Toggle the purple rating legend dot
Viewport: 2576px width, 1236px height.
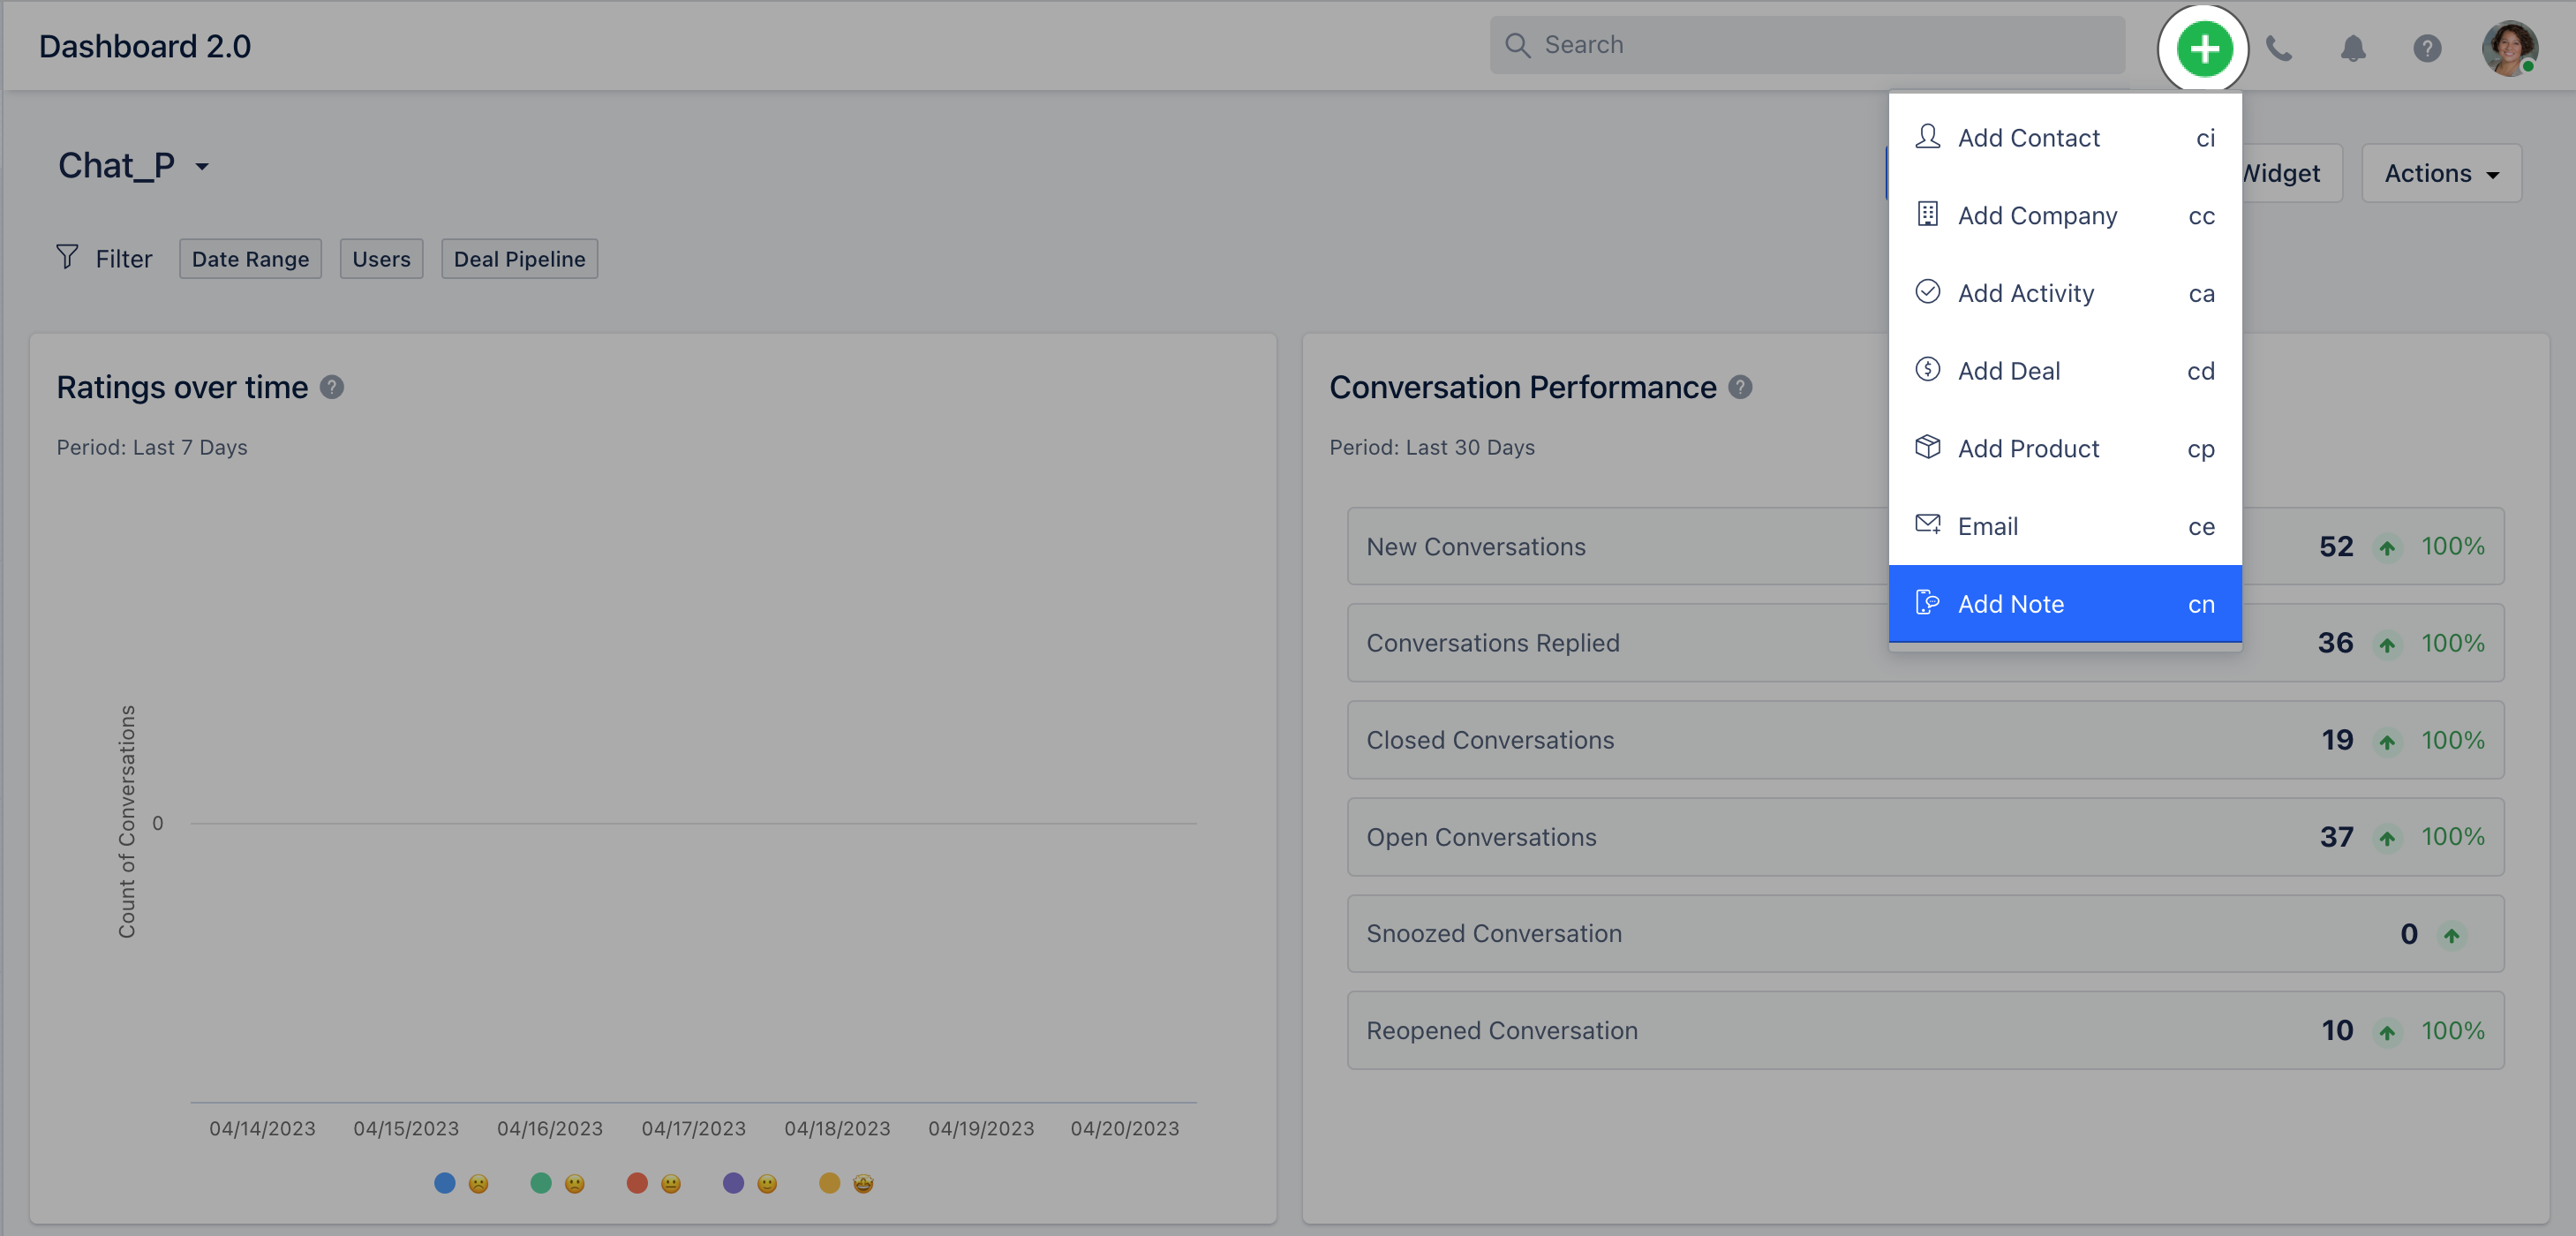point(733,1184)
